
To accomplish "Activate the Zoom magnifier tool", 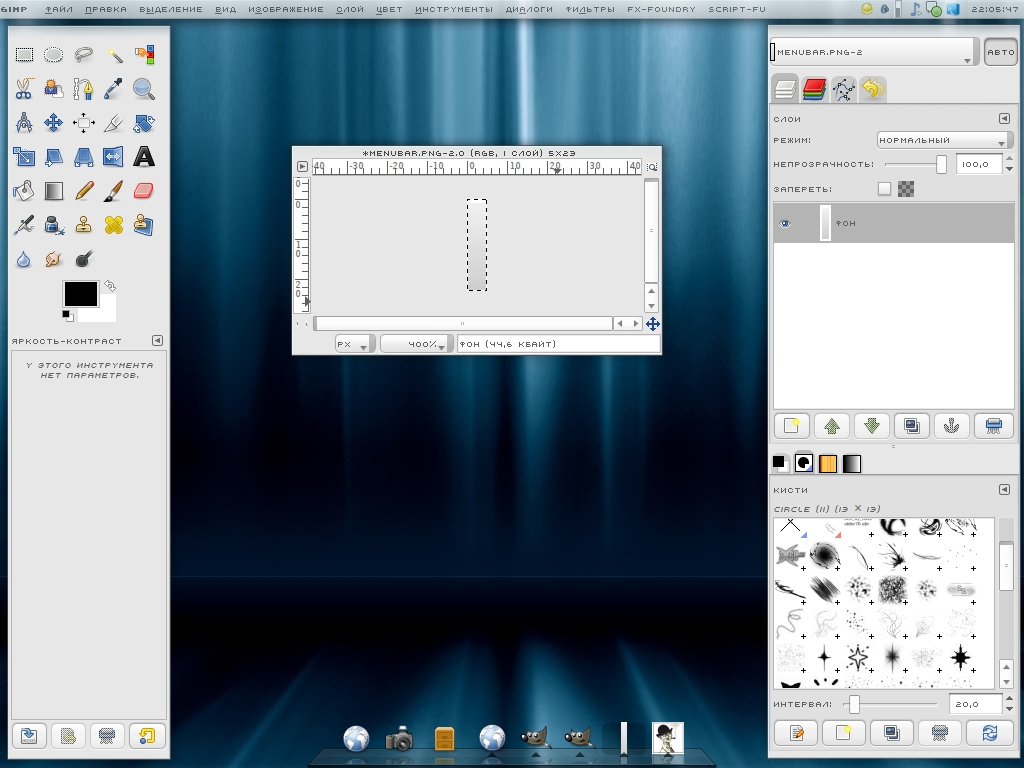I will pyautogui.click(x=144, y=89).
